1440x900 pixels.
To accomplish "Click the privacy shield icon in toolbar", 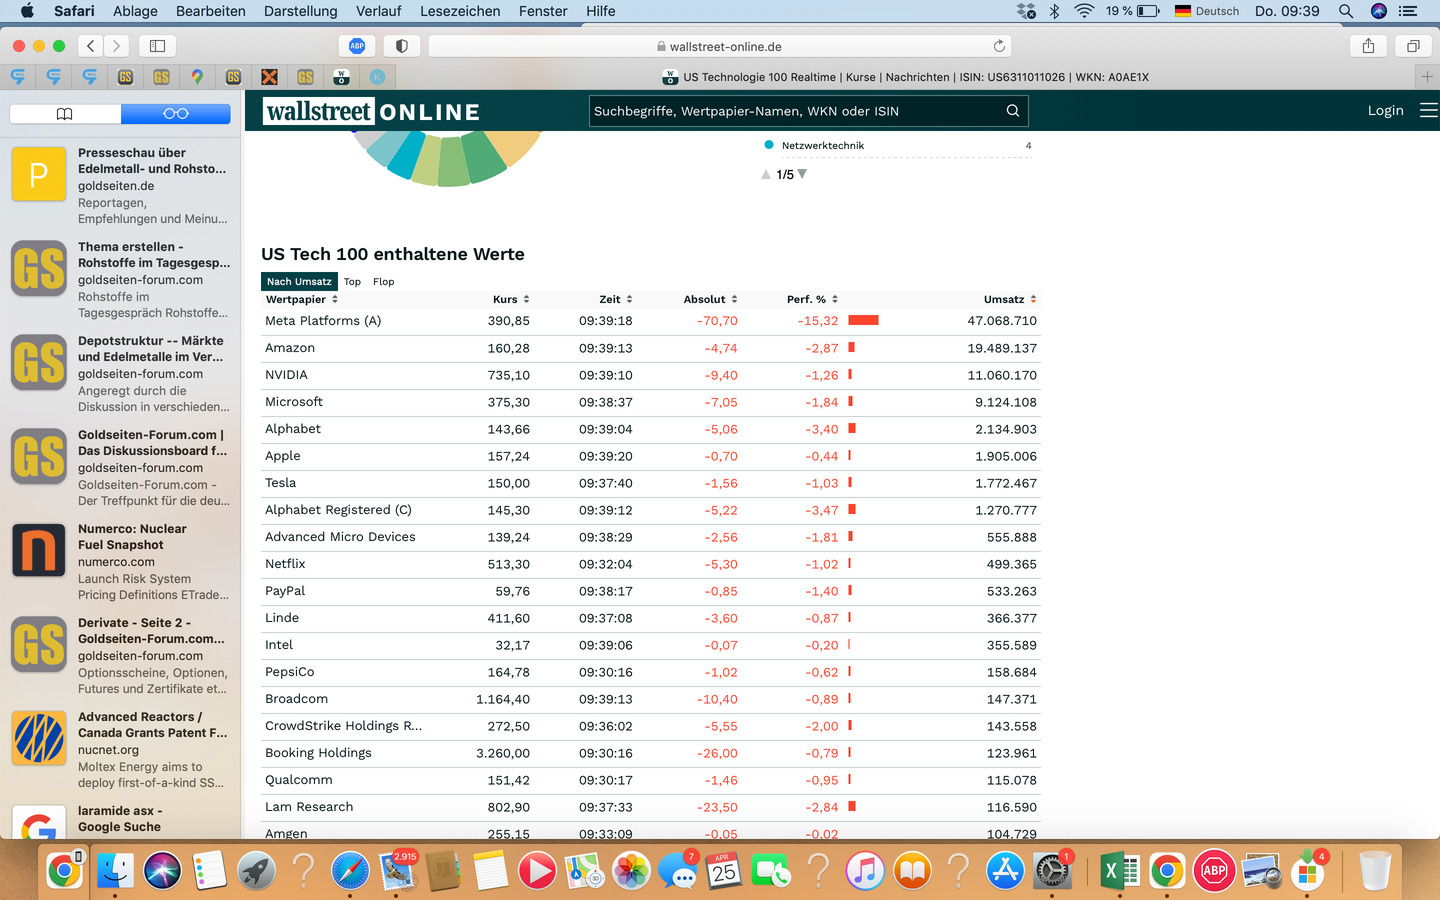I will (401, 46).
